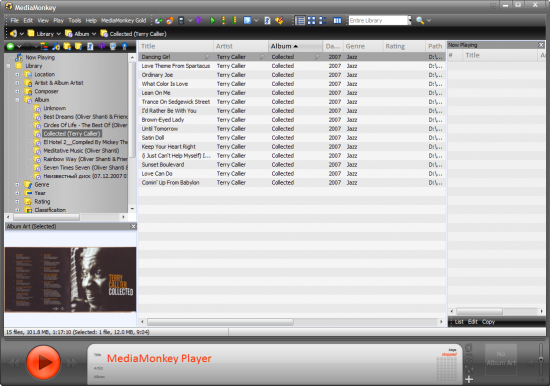
Task: Sort tracks by the Rating column header
Action: 404,46
